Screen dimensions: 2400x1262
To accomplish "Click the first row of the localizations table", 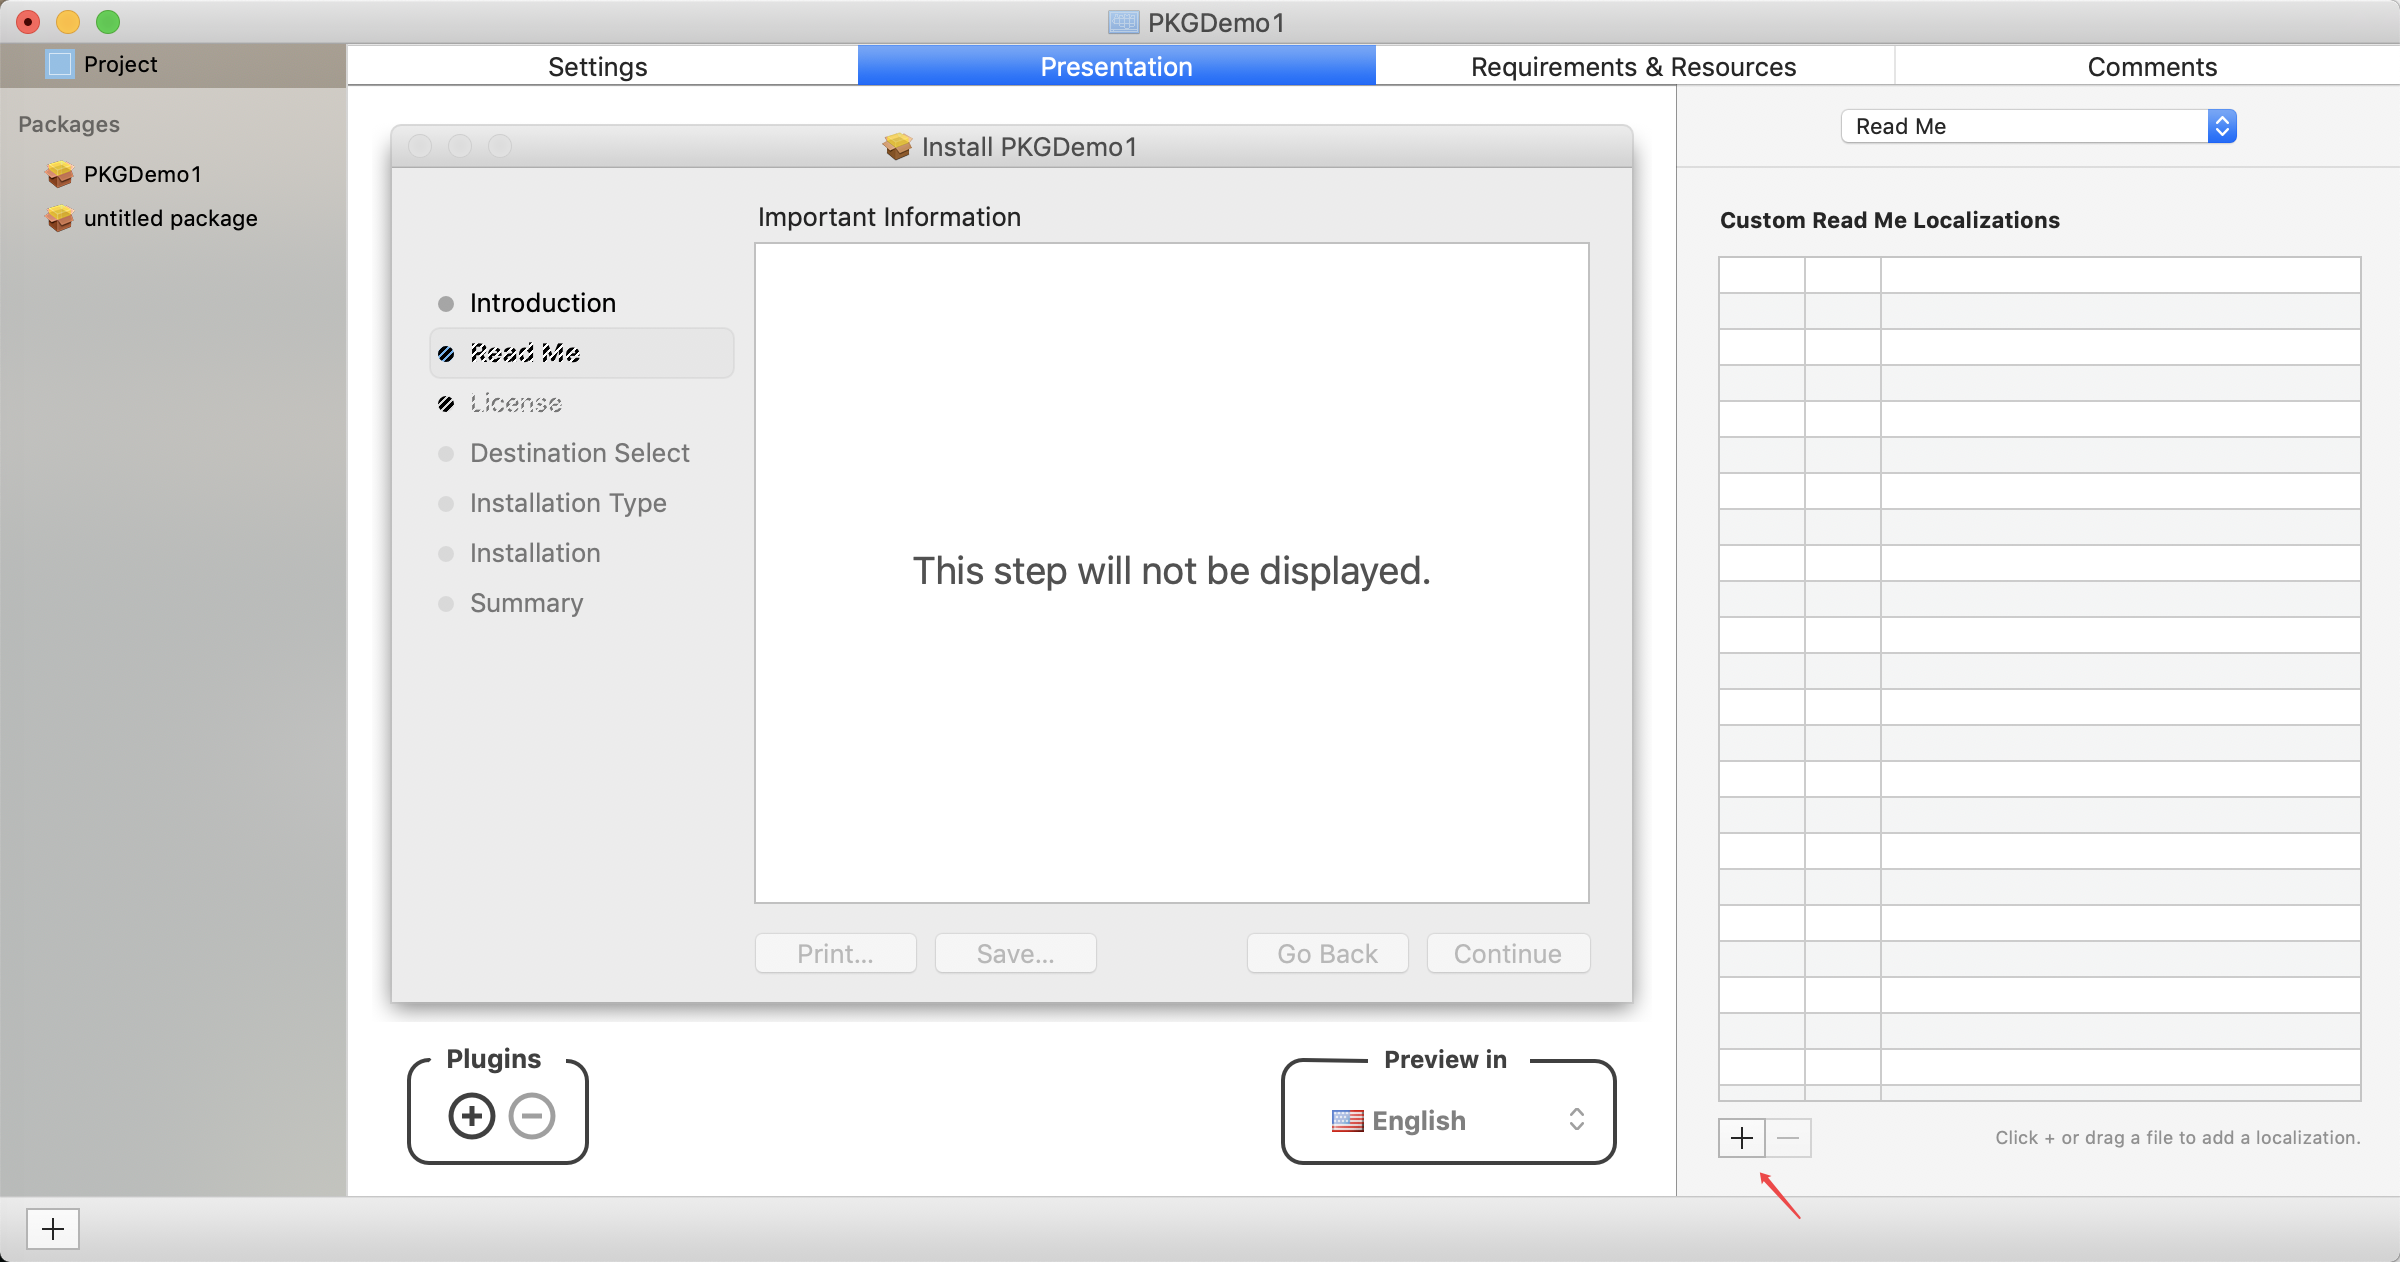I will pyautogui.click(x=2040, y=275).
